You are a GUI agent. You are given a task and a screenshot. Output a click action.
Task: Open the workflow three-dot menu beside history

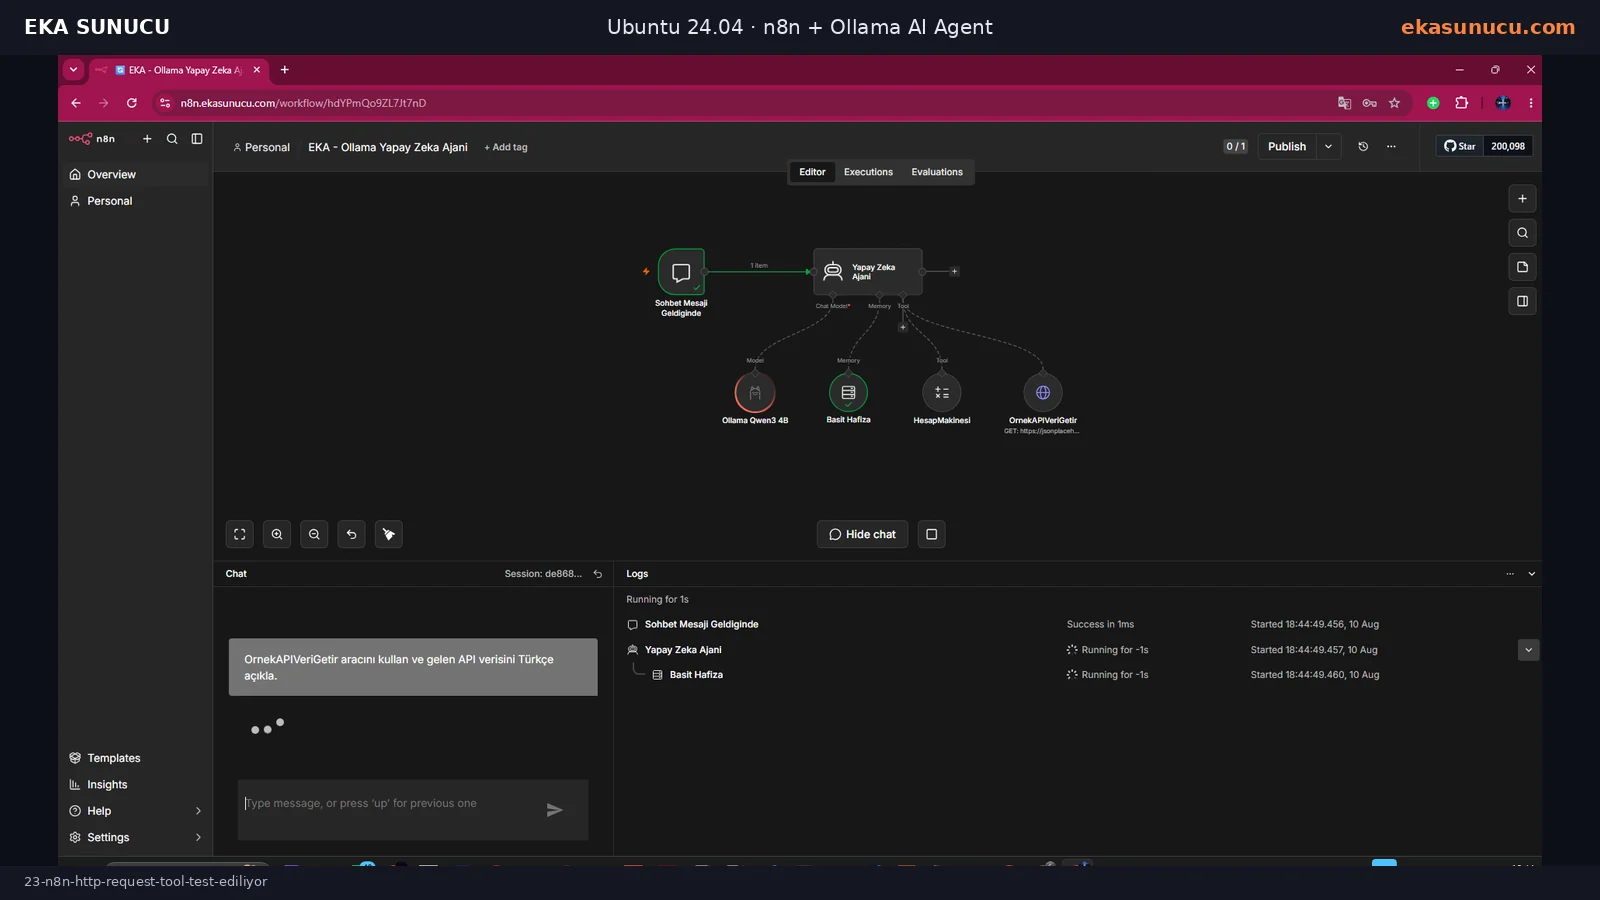(x=1391, y=146)
